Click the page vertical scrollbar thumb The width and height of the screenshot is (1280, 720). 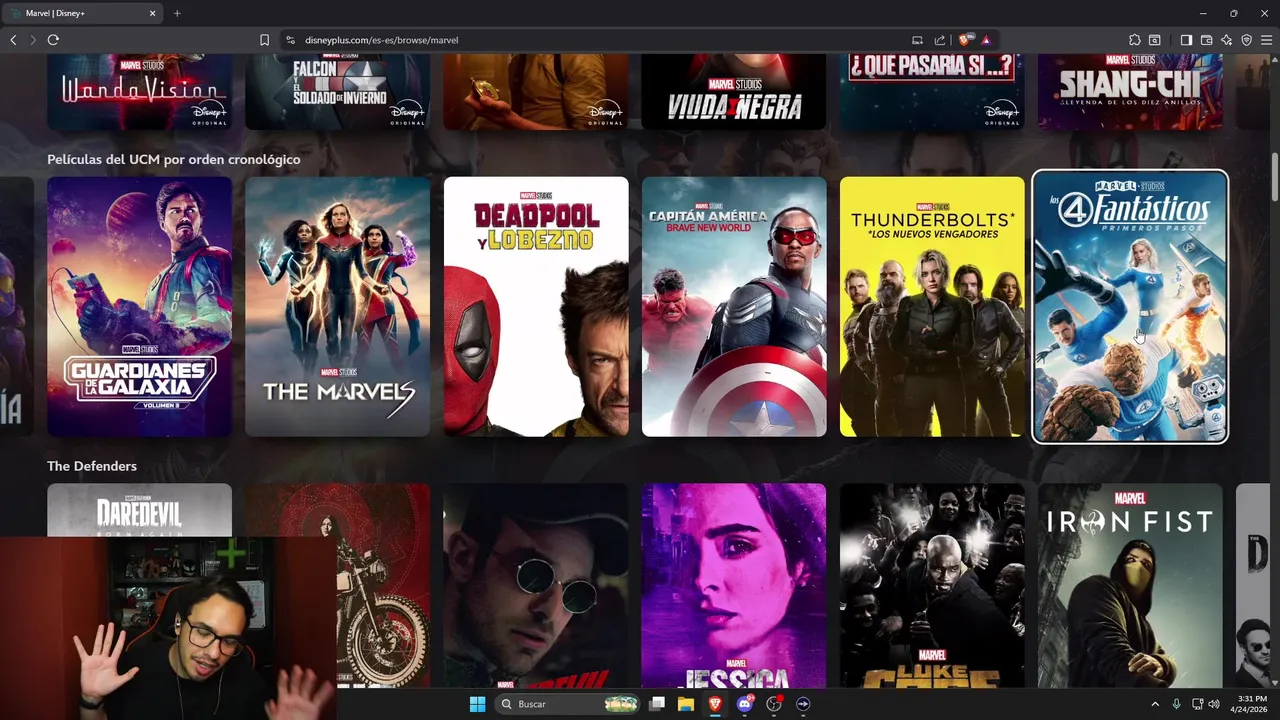[1274, 177]
